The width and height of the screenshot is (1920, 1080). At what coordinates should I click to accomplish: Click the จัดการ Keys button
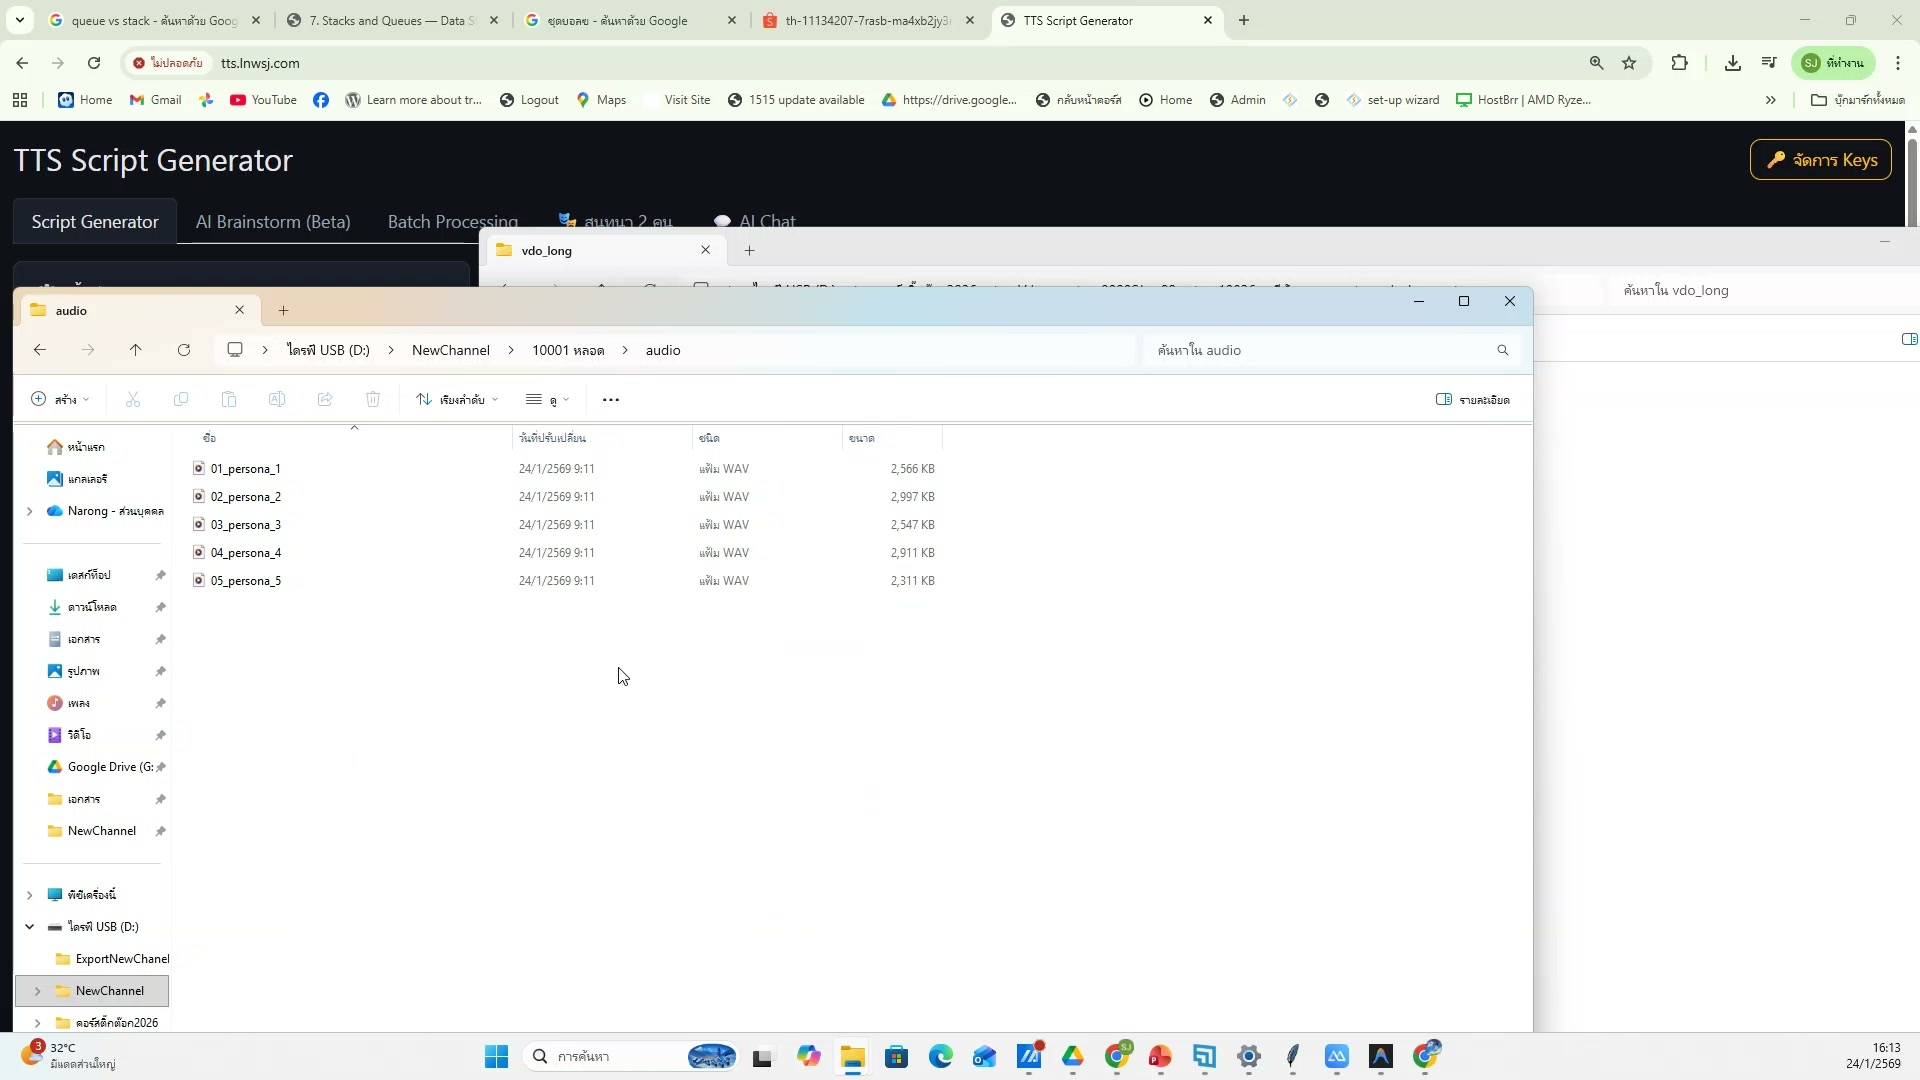(x=1820, y=159)
